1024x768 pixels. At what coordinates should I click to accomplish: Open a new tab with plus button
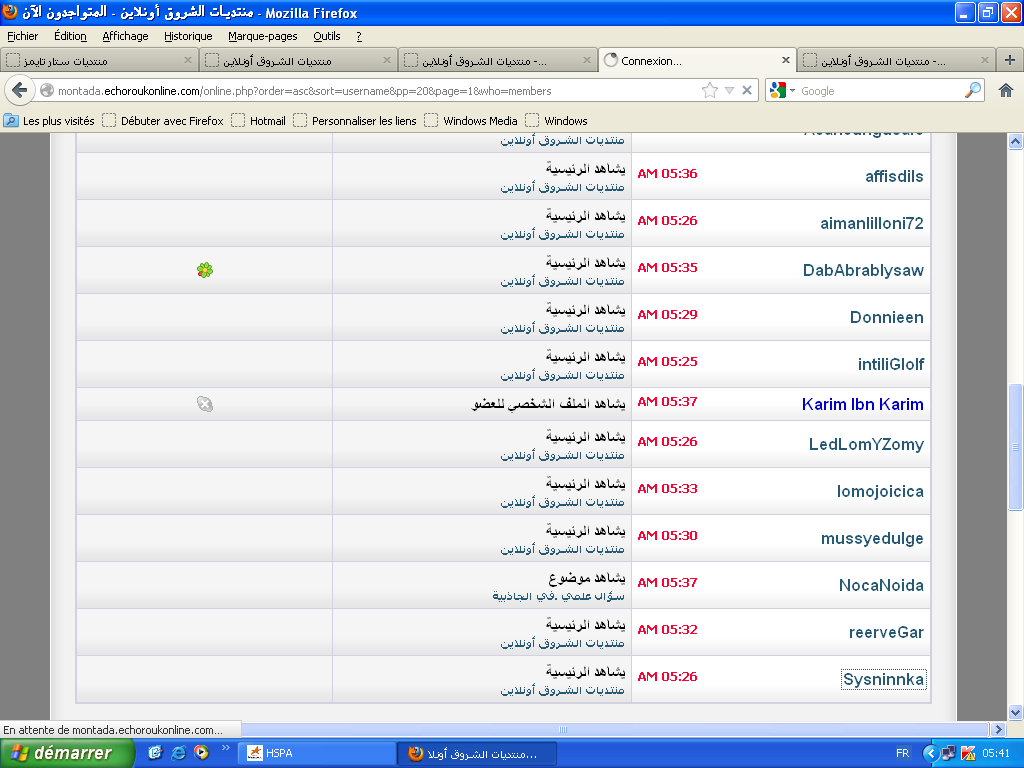tap(1010, 60)
